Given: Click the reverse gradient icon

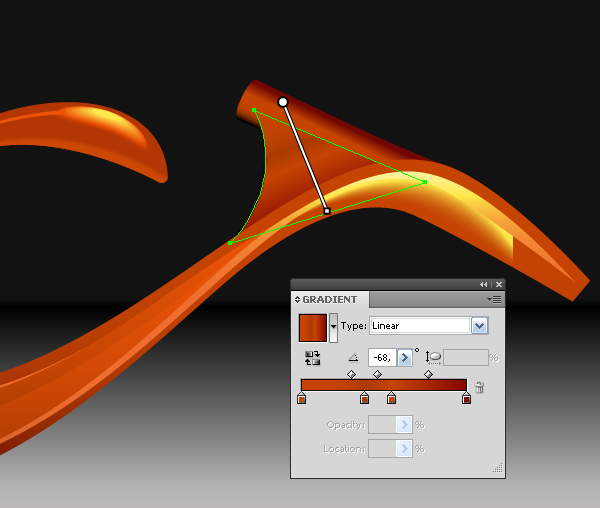Looking at the screenshot, I should [313, 358].
